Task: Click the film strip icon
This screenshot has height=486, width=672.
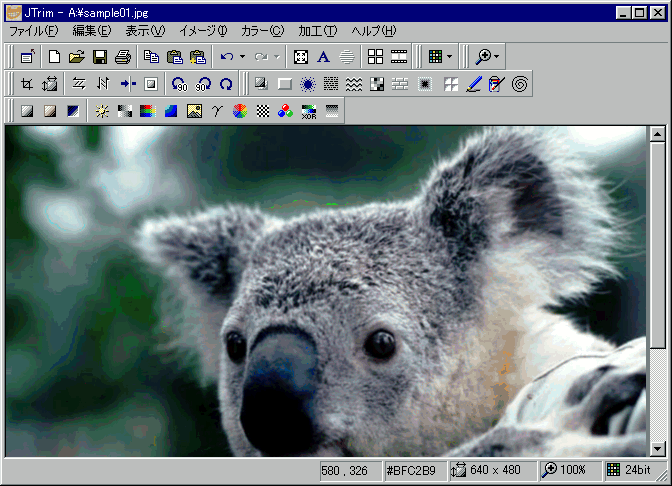Action: (x=399, y=57)
